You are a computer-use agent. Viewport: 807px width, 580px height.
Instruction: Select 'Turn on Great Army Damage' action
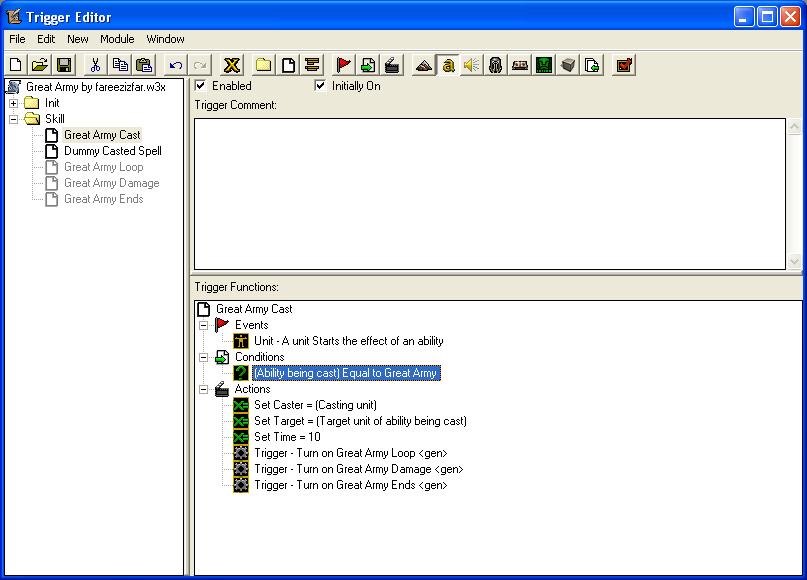pos(359,469)
